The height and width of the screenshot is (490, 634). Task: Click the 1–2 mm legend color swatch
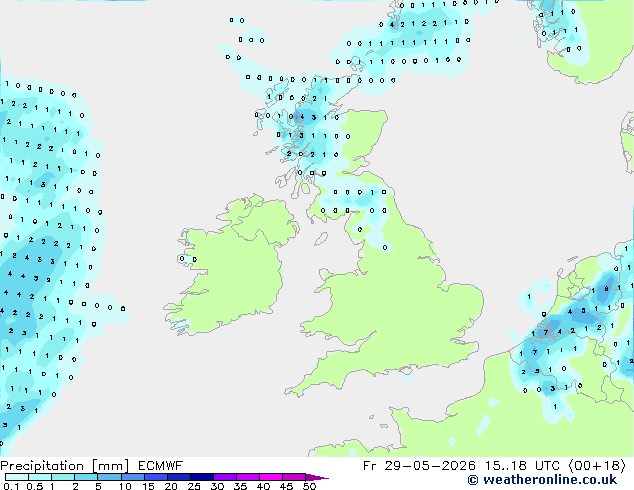pos(63,477)
